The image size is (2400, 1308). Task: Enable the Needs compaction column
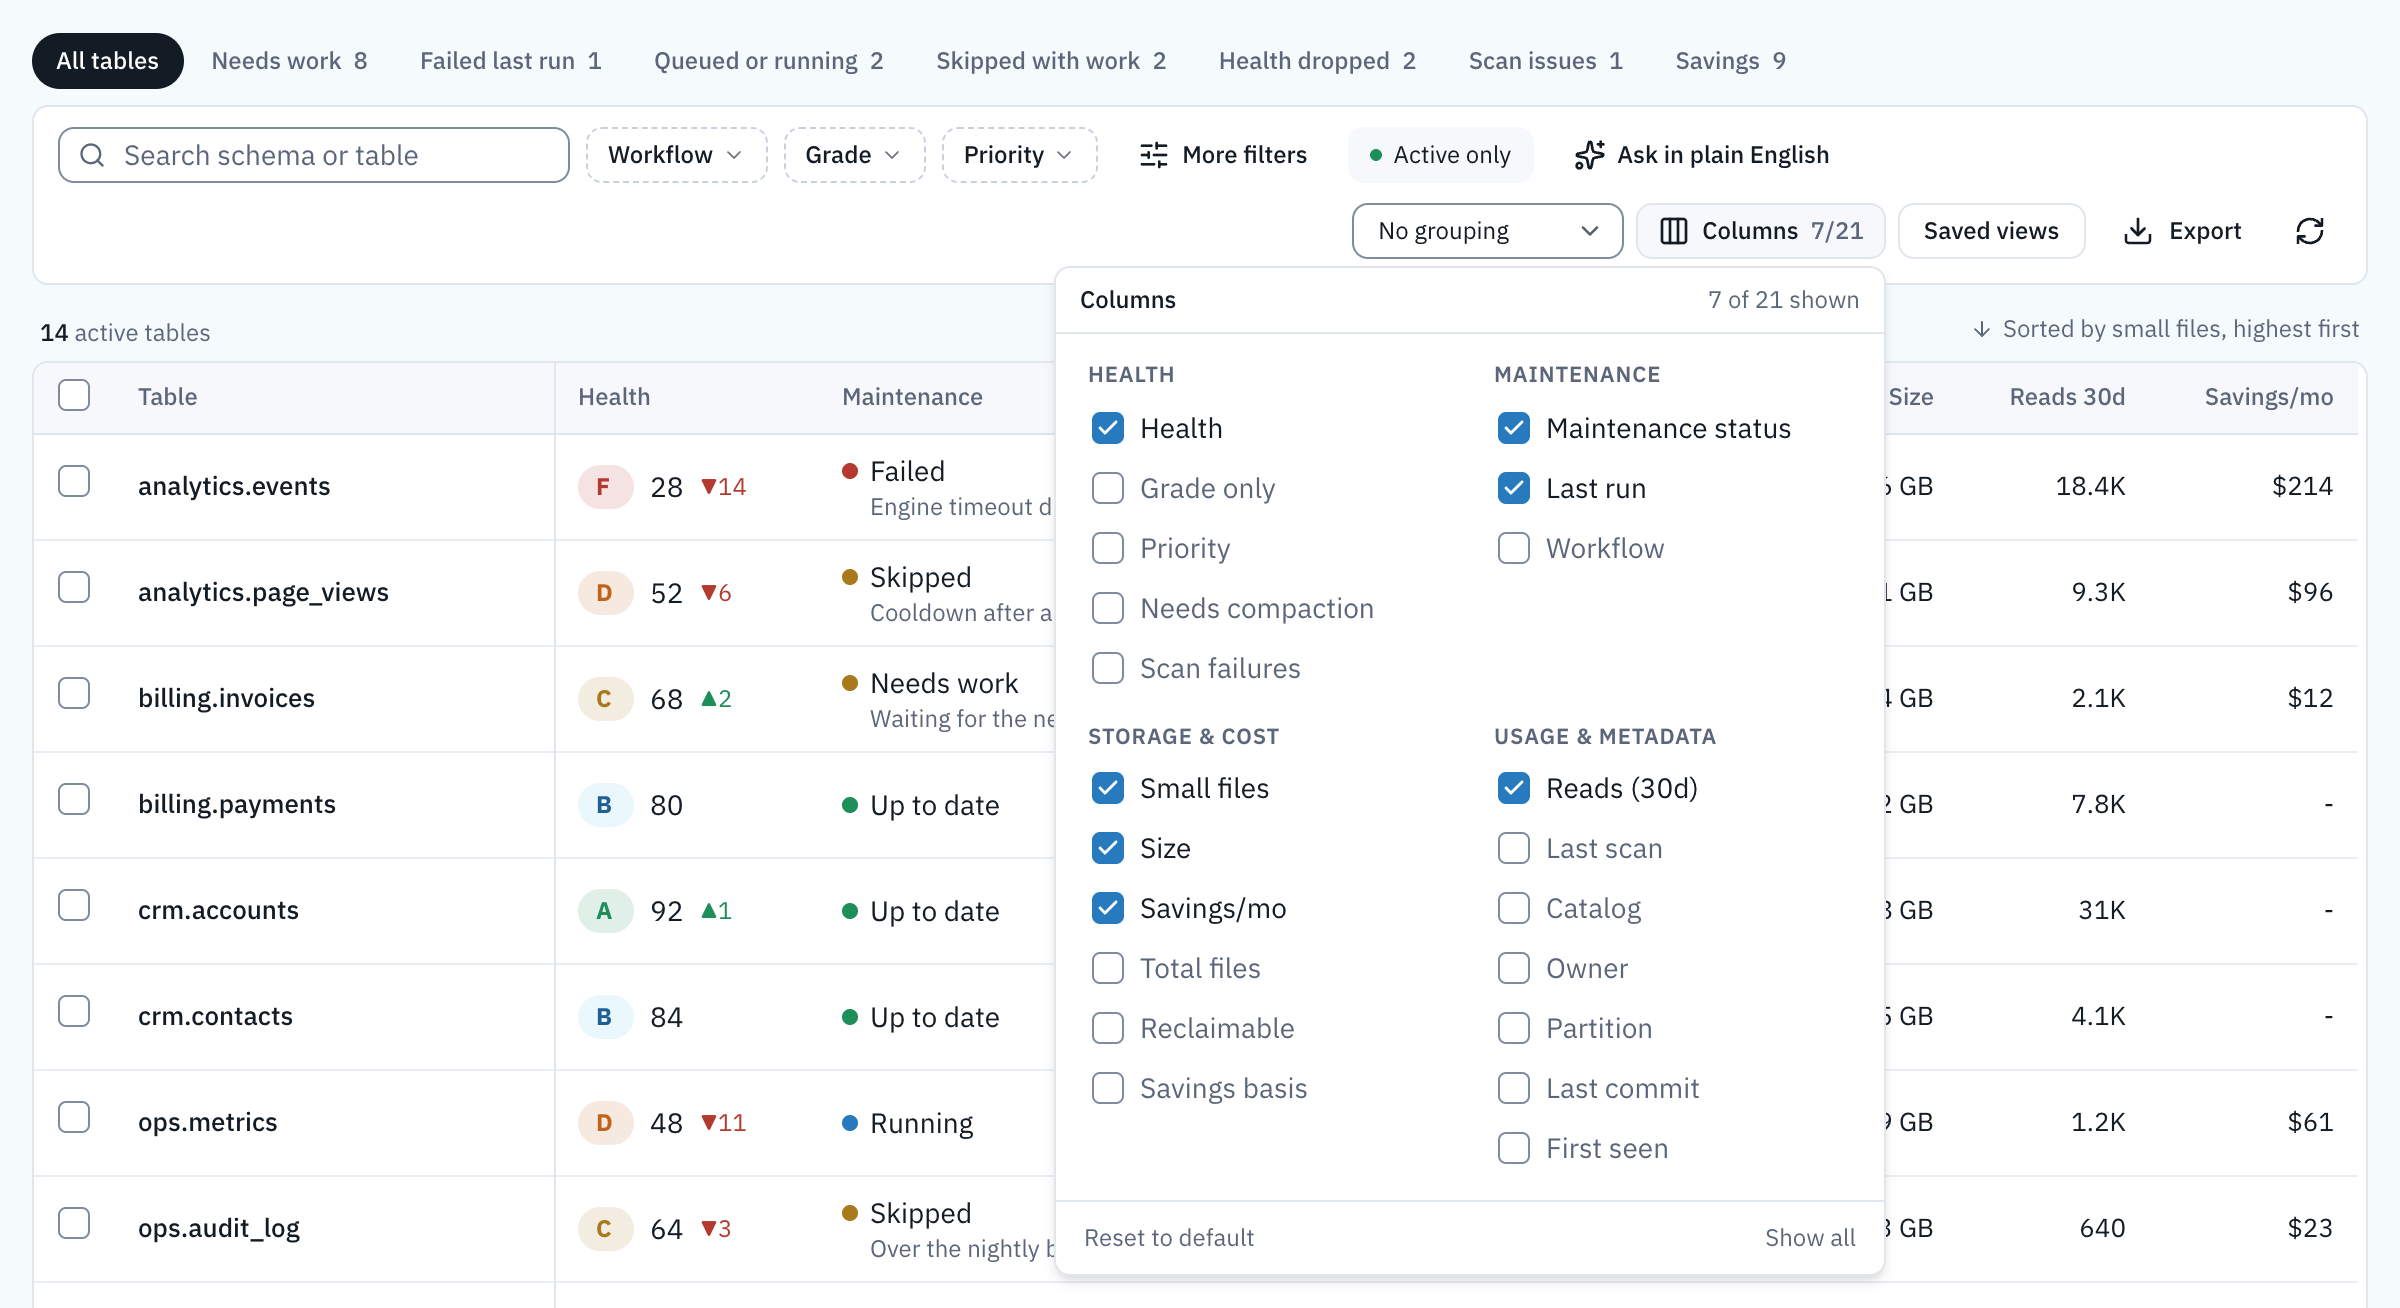[1108, 608]
